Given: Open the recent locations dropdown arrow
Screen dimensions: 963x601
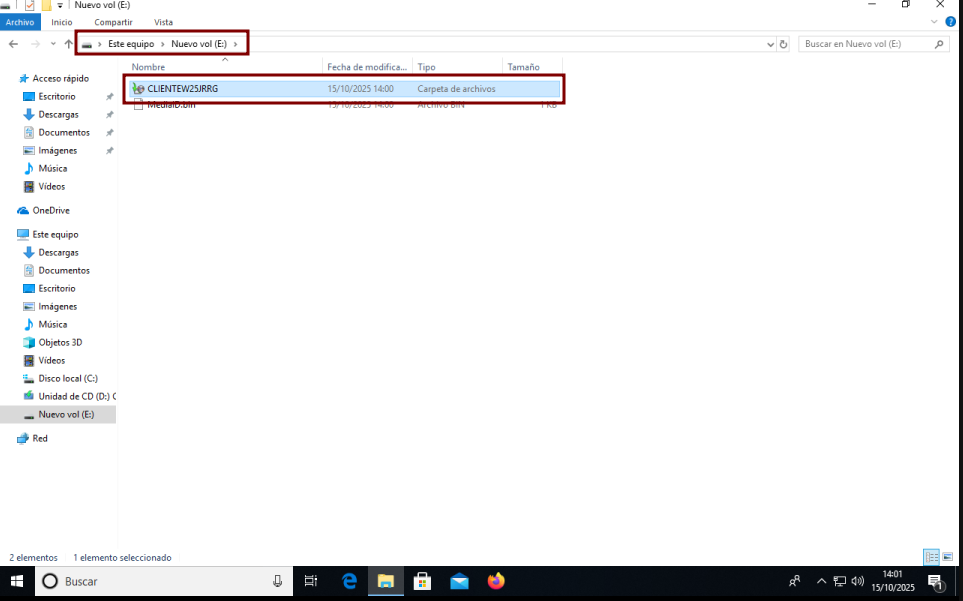Looking at the screenshot, I should tap(53, 44).
